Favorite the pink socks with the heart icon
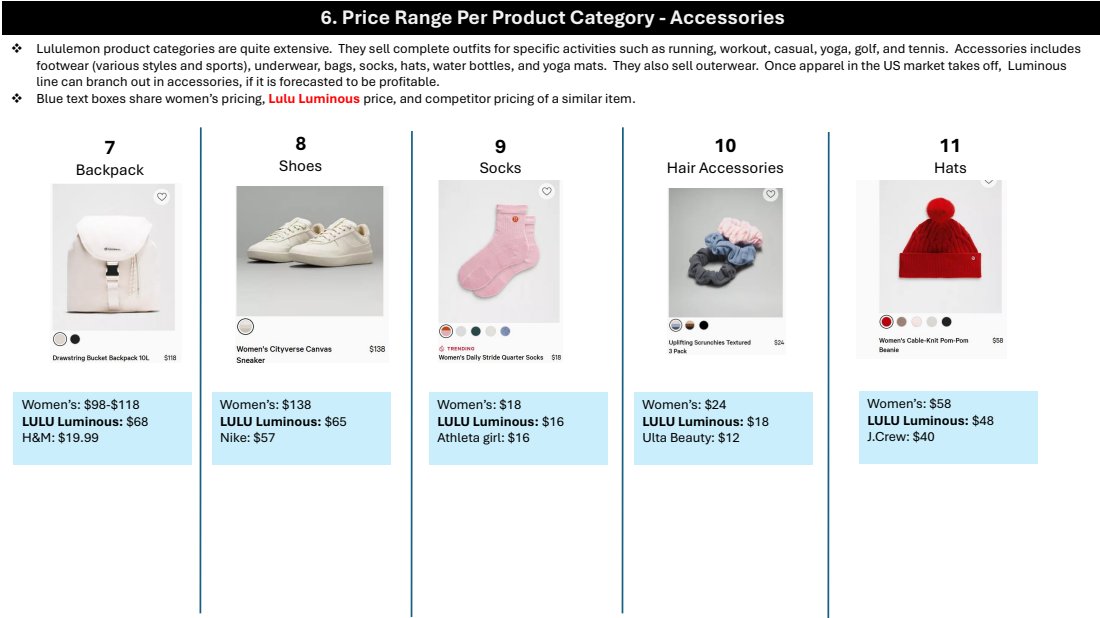The width and height of the screenshot is (1100, 618). click(x=546, y=191)
